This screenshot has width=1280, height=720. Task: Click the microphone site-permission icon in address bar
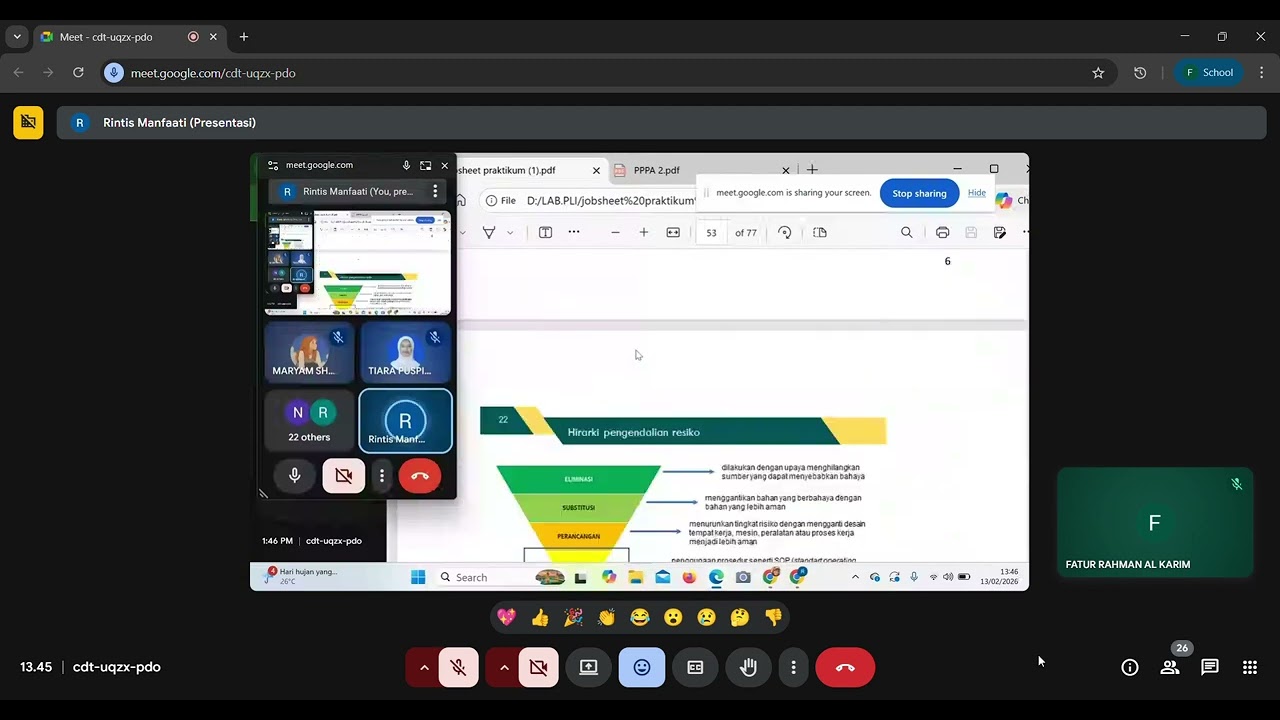(x=114, y=73)
